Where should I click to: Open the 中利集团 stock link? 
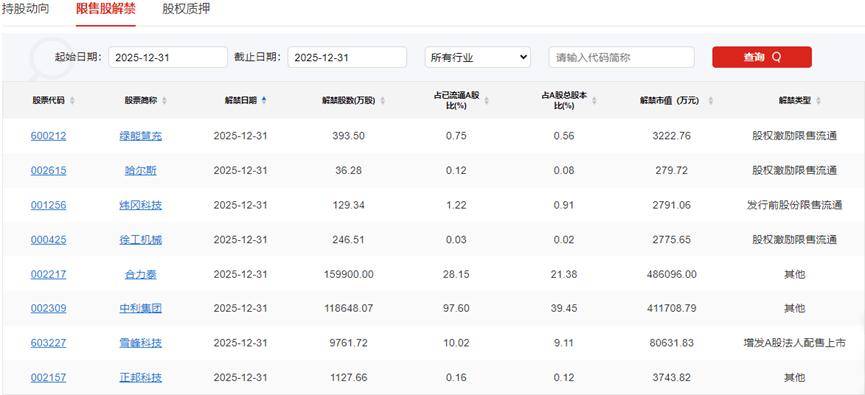[141, 308]
